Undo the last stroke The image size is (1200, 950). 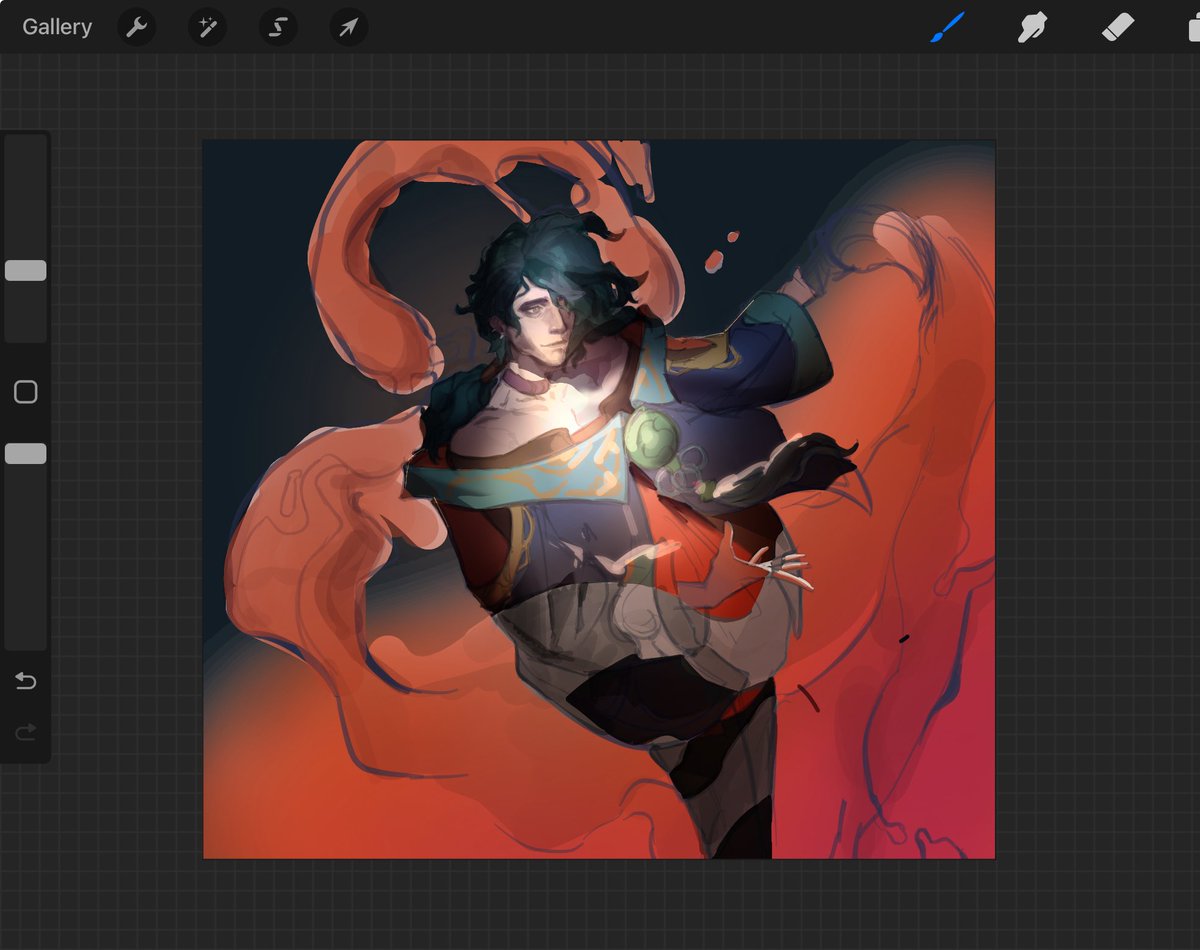tap(26, 681)
